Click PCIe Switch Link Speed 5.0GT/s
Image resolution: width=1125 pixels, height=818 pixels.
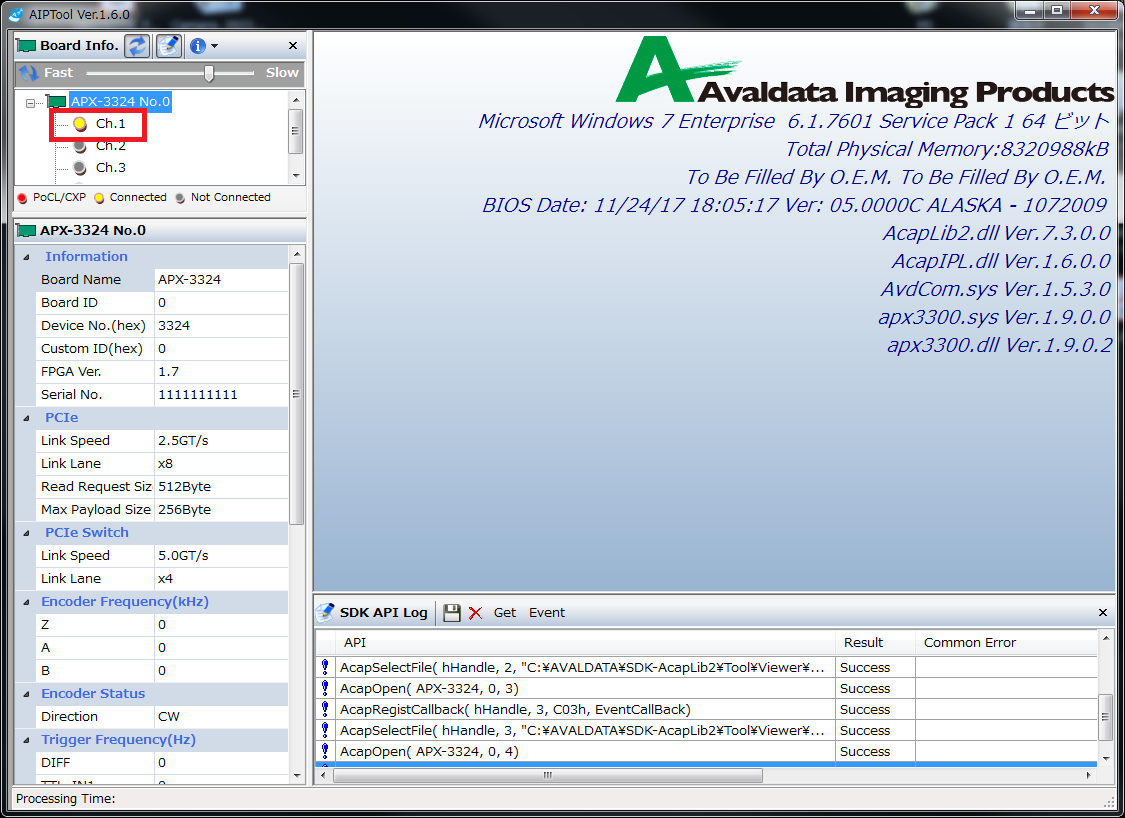click(x=221, y=555)
